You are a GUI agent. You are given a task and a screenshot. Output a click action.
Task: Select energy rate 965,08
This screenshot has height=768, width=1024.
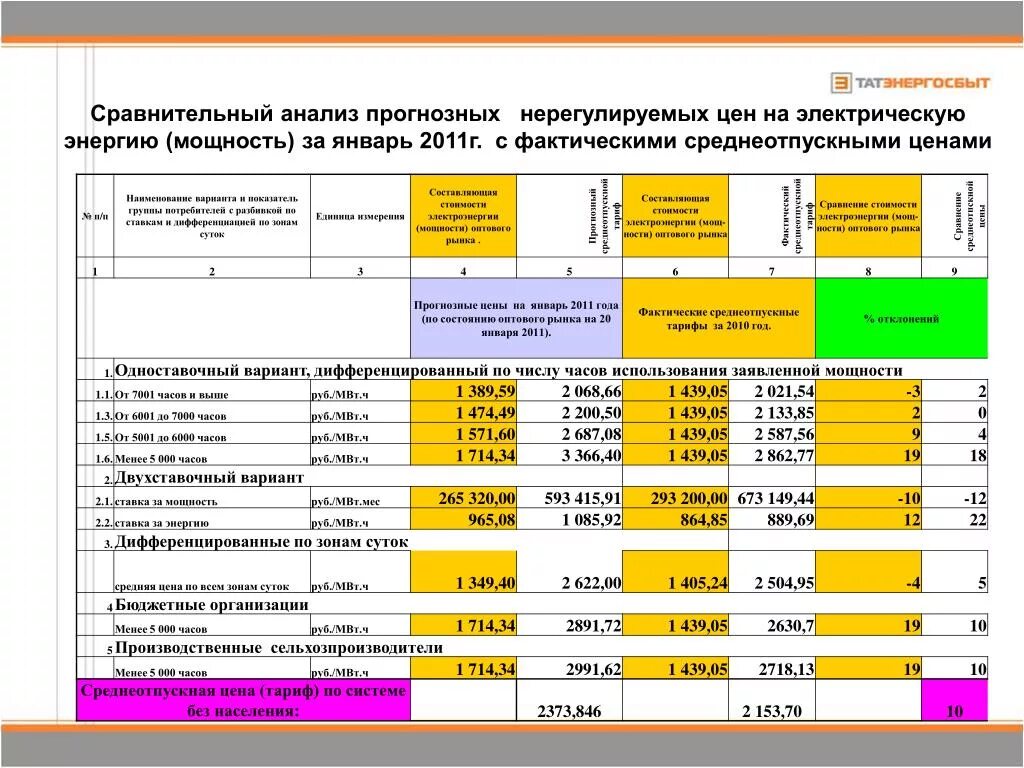pos(464,520)
